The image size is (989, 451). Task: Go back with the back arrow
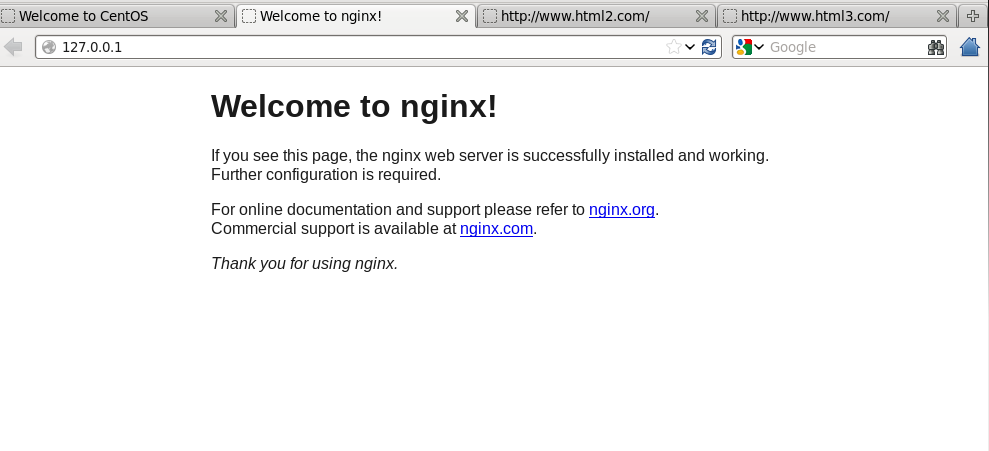click(13, 47)
